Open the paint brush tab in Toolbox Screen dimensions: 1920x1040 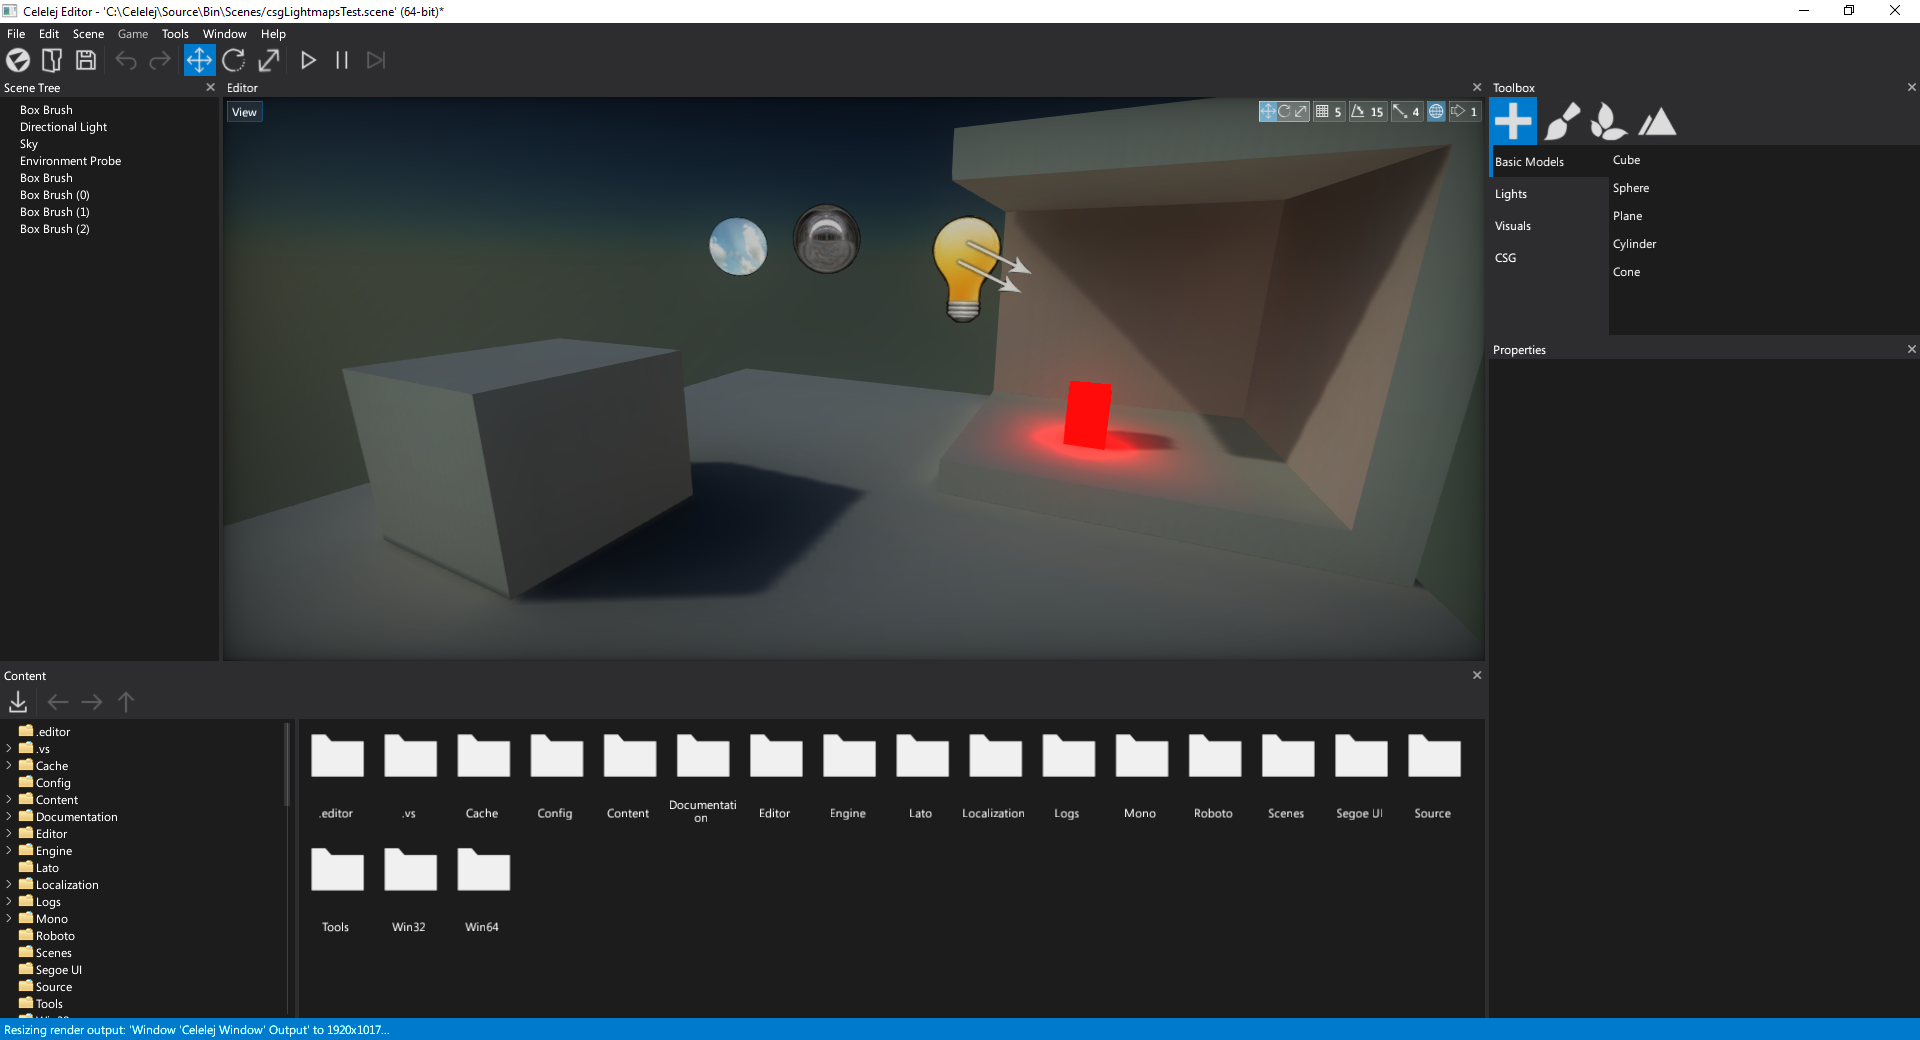click(x=1562, y=122)
